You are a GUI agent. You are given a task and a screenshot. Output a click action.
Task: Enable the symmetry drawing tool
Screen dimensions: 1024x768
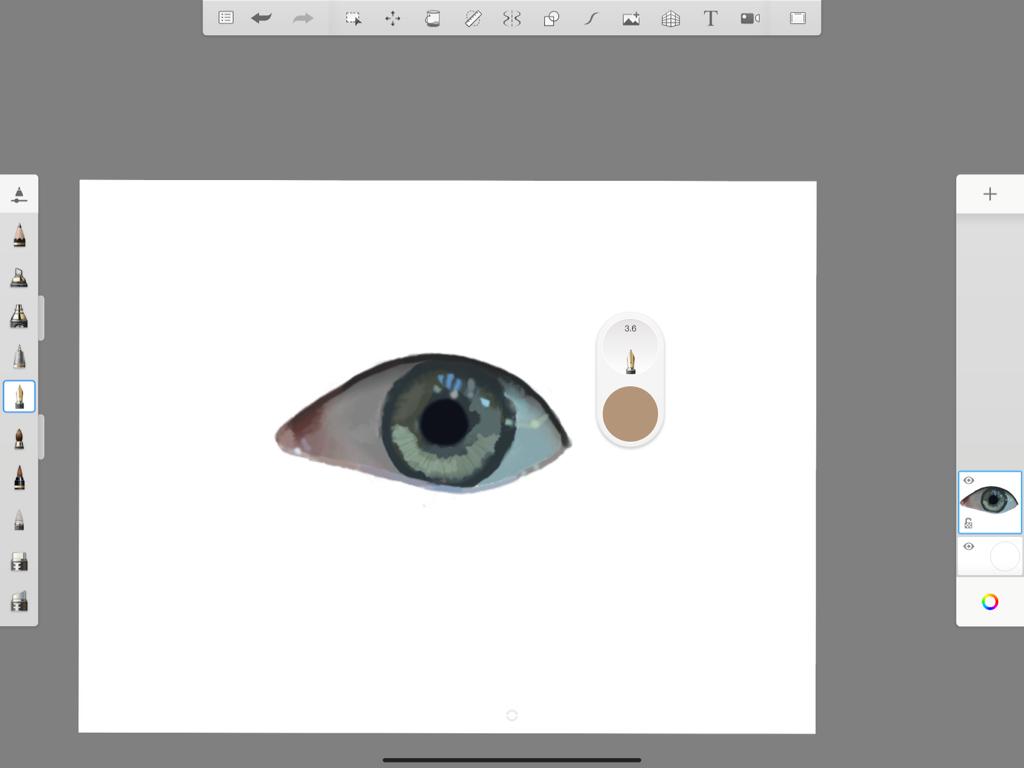[512, 18]
